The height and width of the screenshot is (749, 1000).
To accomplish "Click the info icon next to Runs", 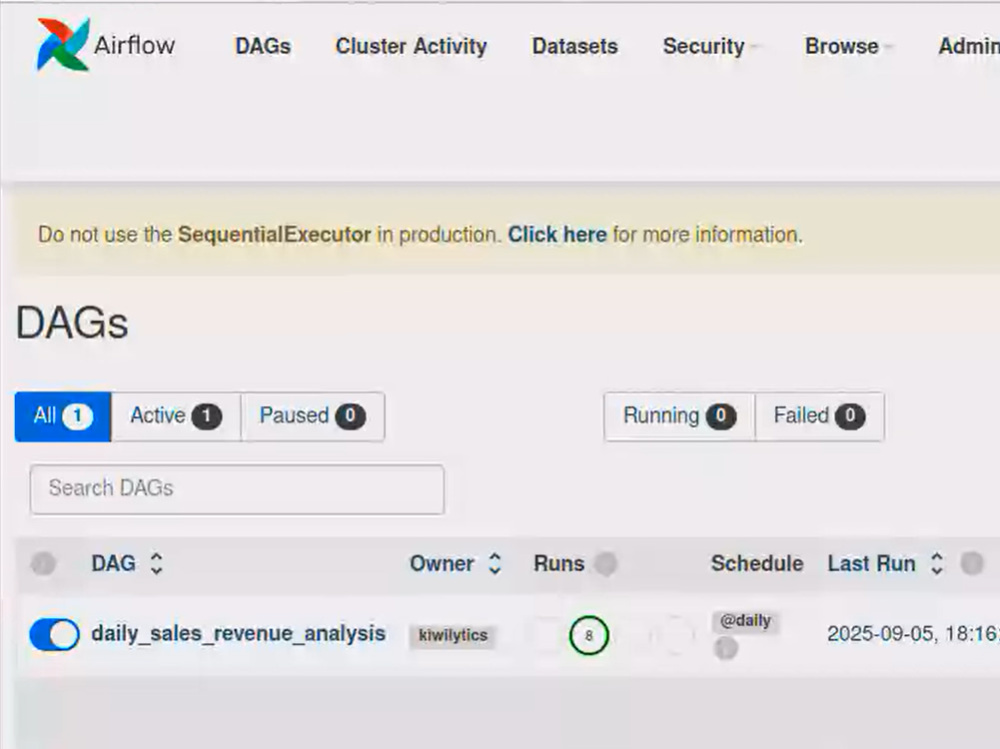I will [x=606, y=563].
